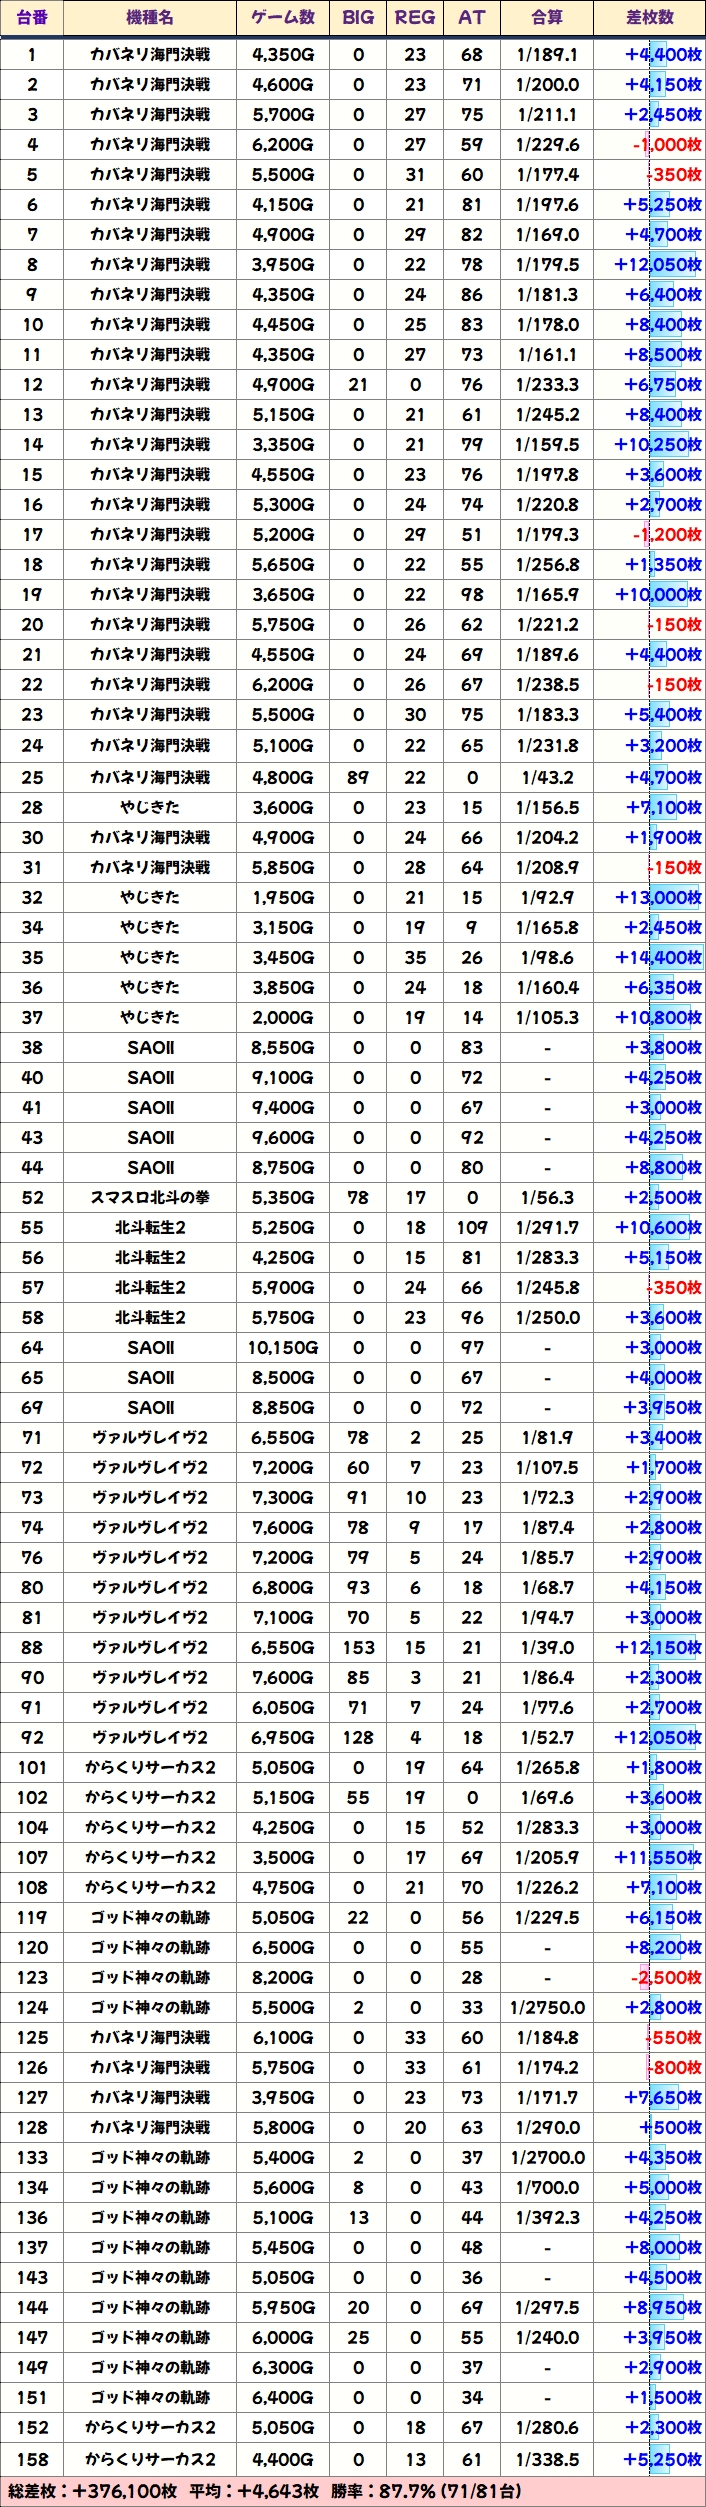
Task: Click the 10,150G game count cell
Action: coord(283,1347)
